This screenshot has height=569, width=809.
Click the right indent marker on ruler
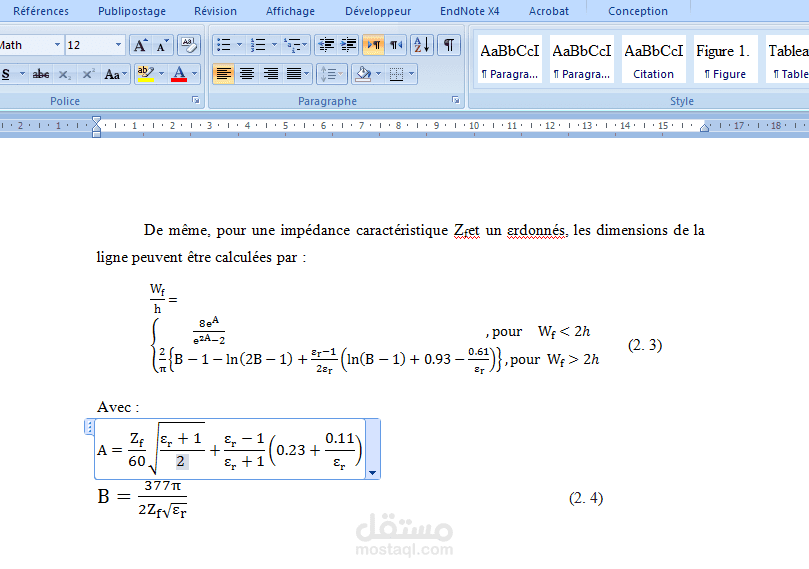tap(704, 128)
